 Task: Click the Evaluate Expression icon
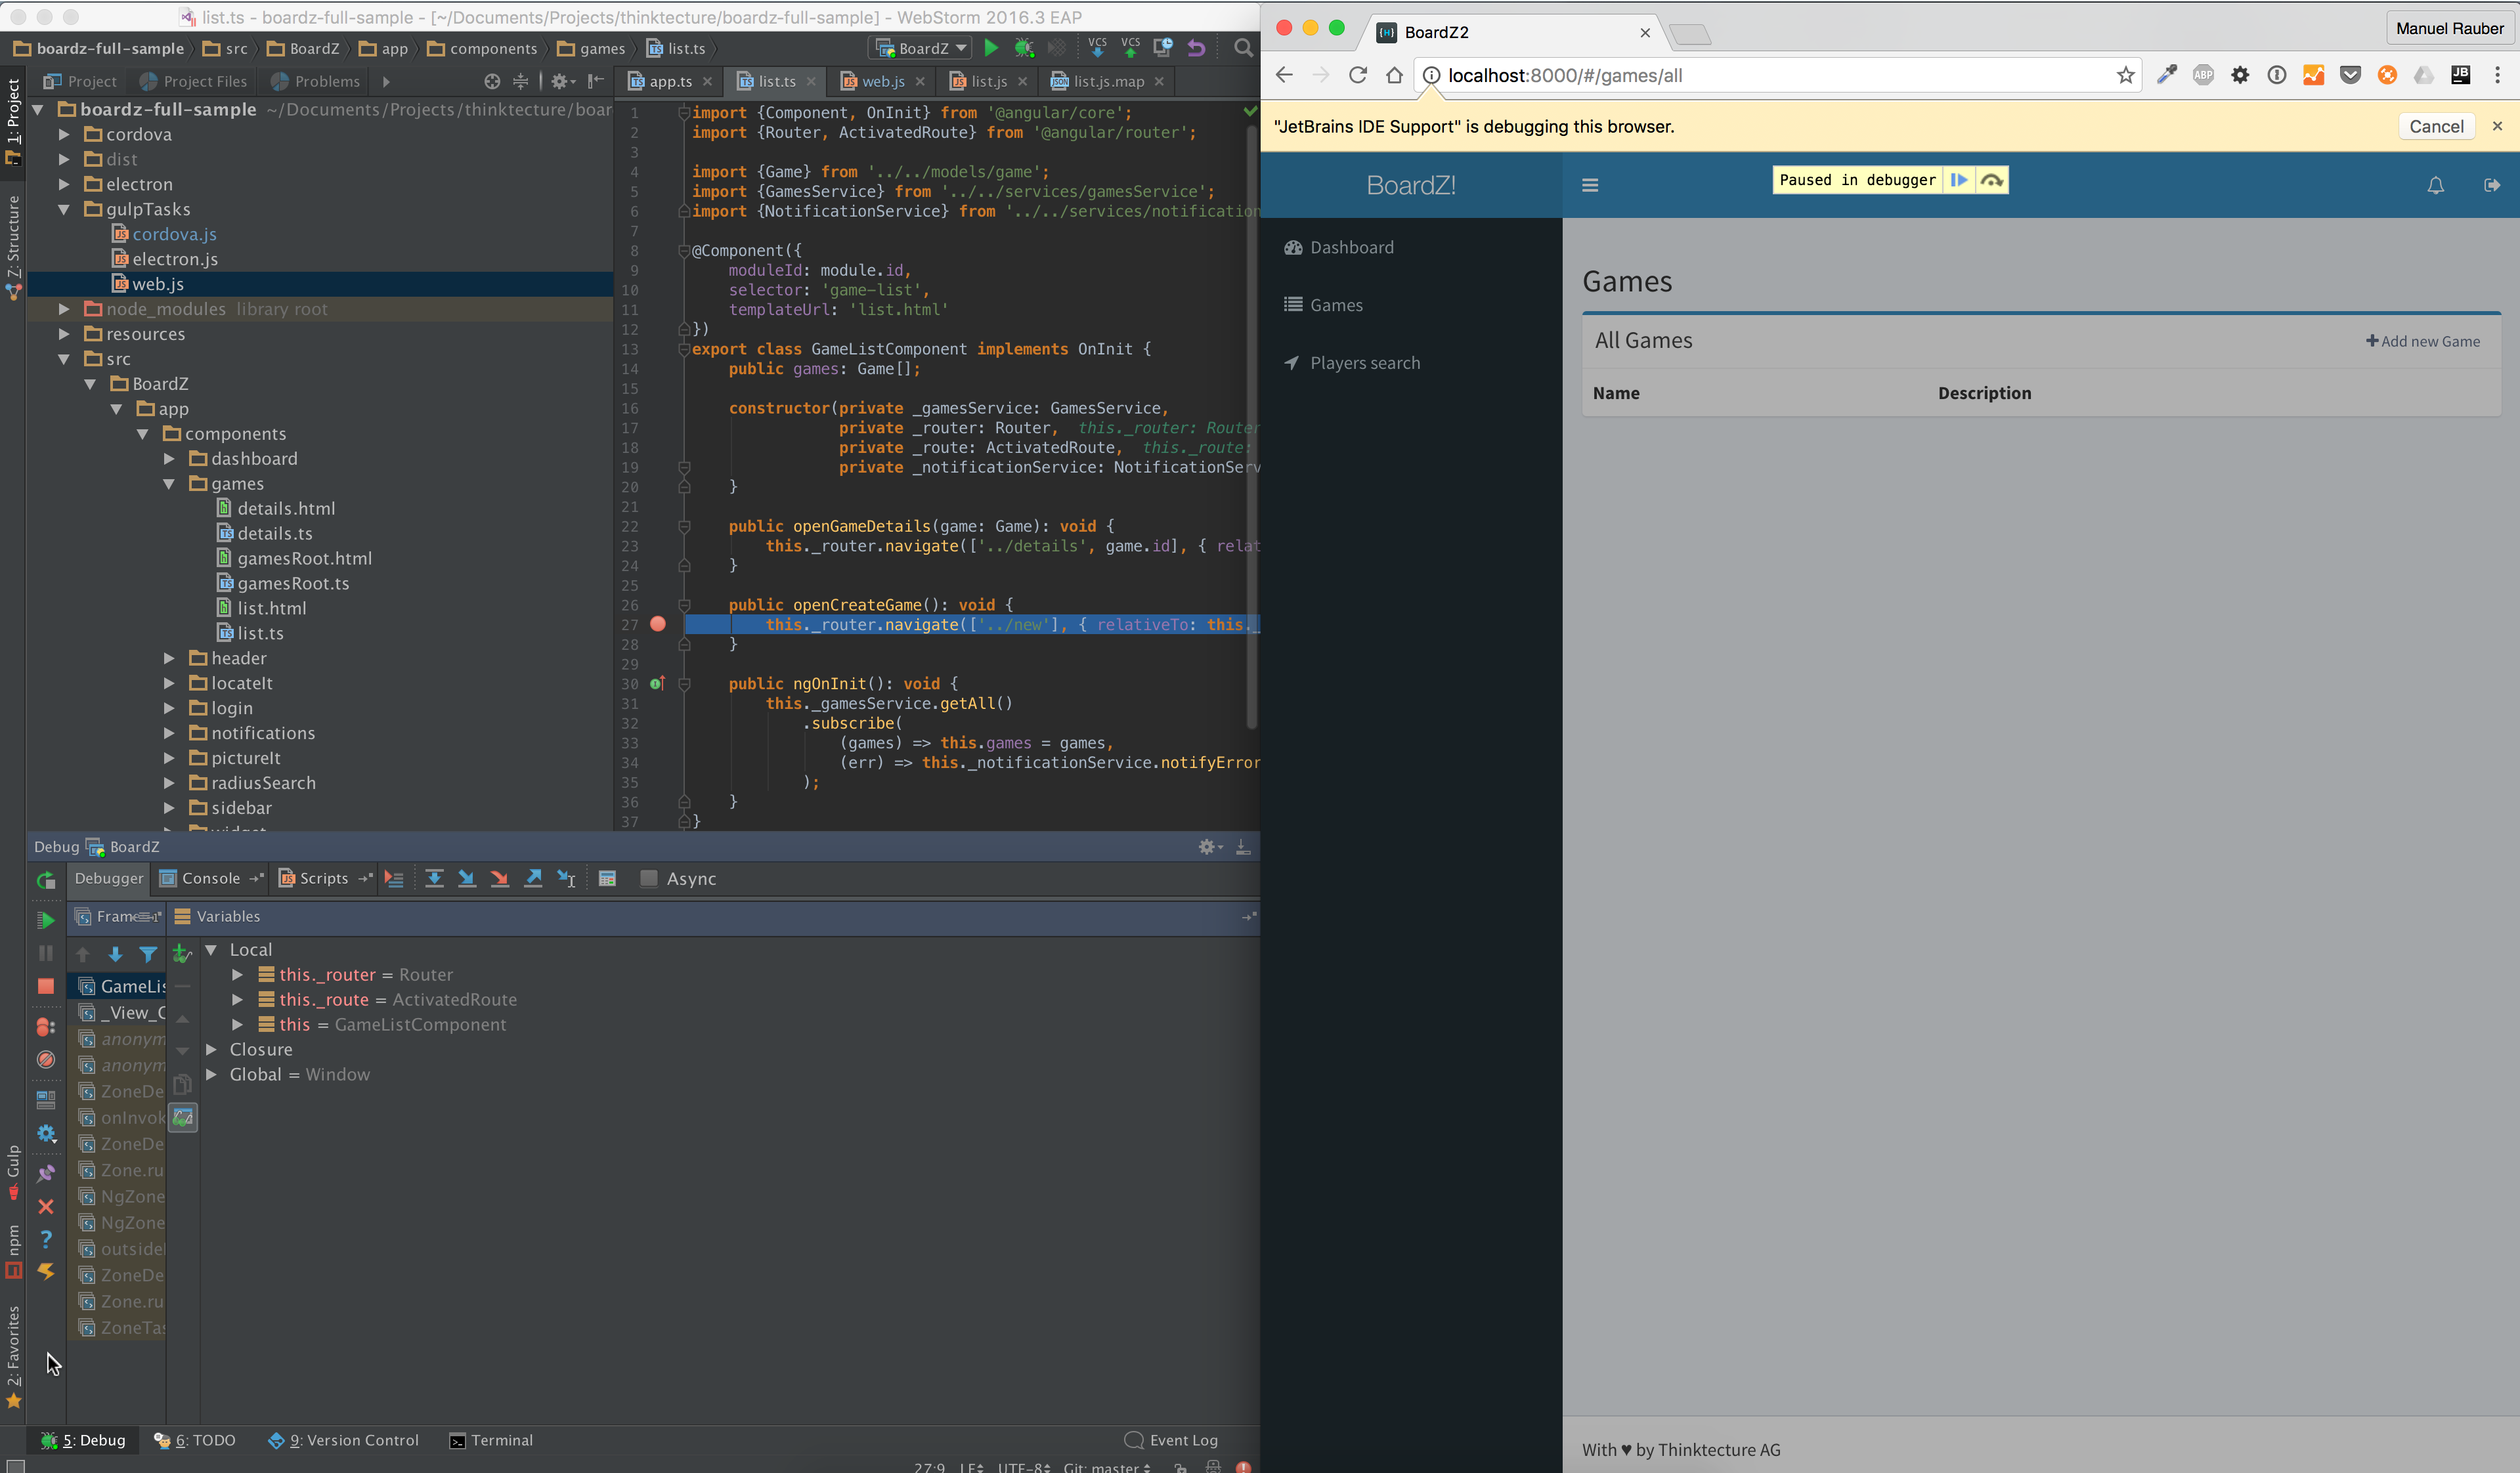pyautogui.click(x=607, y=878)
